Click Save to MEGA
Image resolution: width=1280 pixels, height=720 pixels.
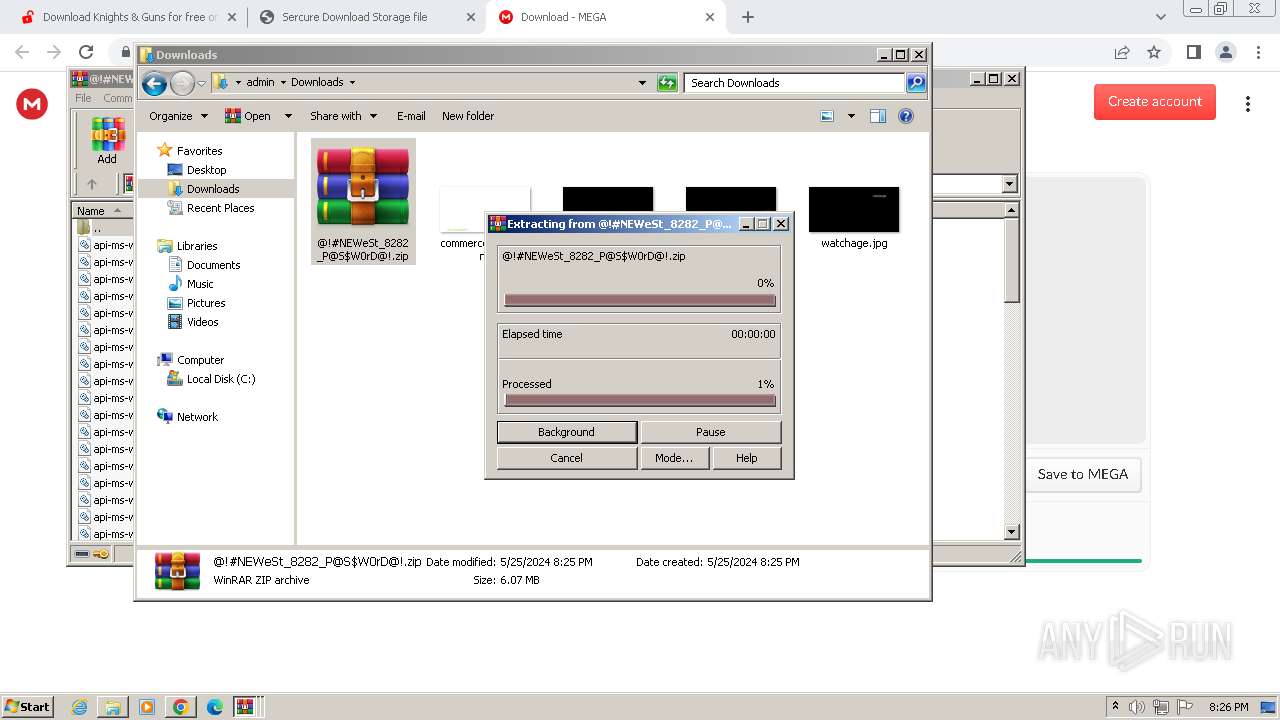[x=1083, y=474]
